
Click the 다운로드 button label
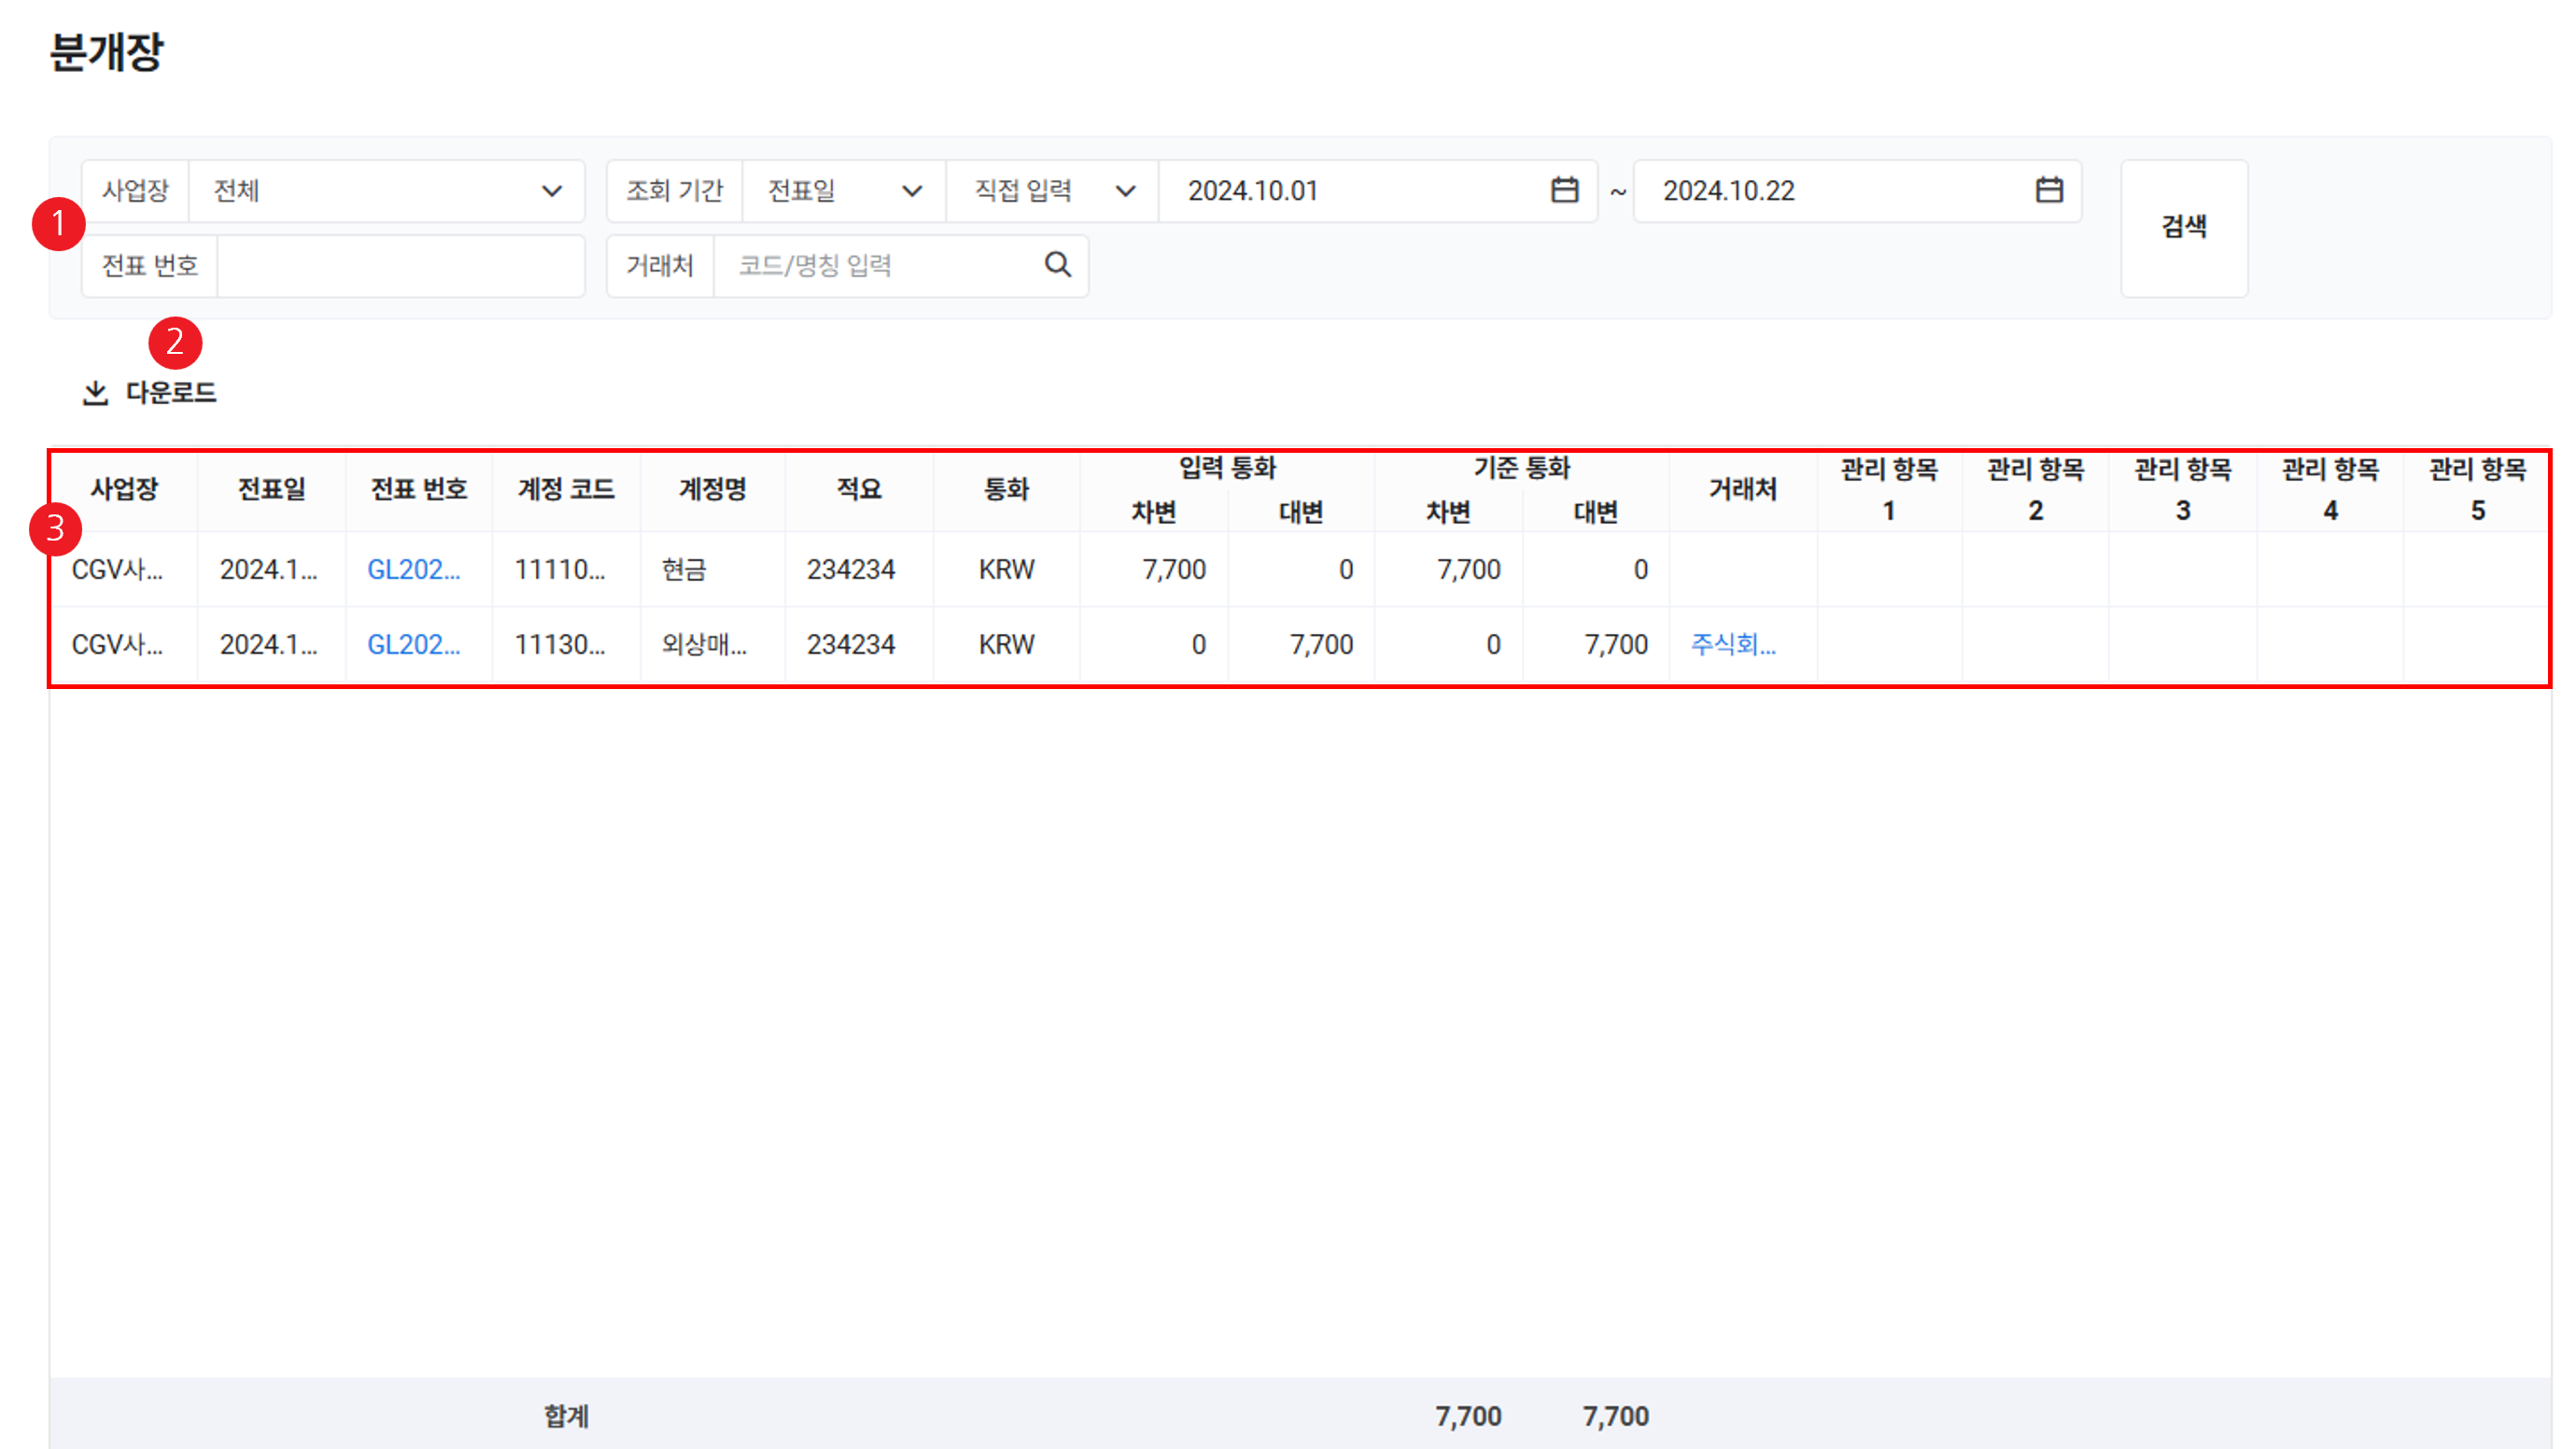pos(171,393)
